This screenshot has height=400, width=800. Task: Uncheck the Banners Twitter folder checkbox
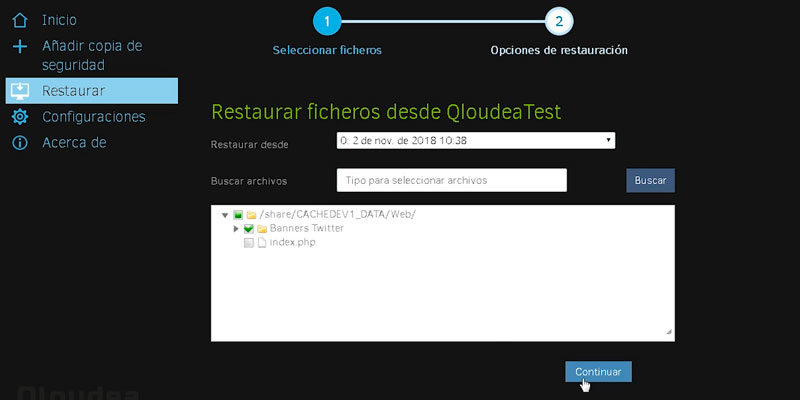(x=249, y=229)
